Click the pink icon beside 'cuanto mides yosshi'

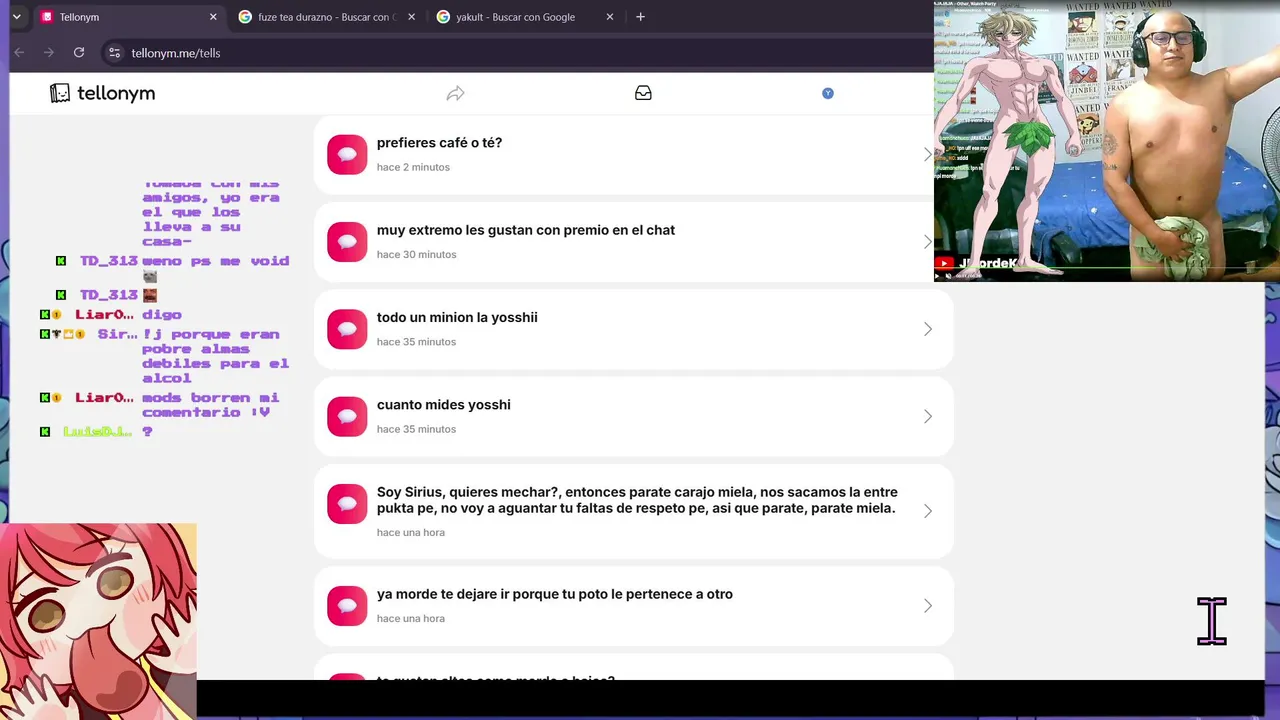[x=347, y=416]
